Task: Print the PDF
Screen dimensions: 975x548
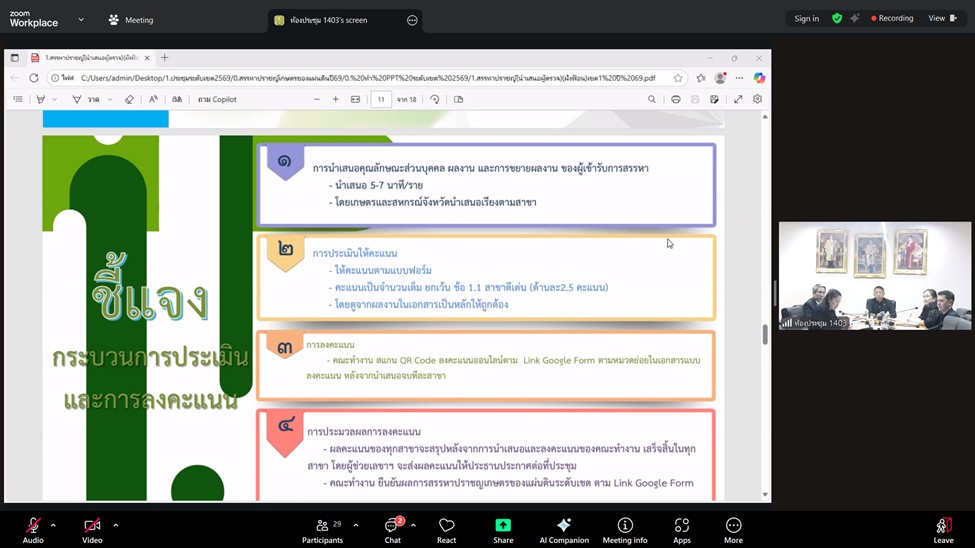Action: [x=676, y=99]
